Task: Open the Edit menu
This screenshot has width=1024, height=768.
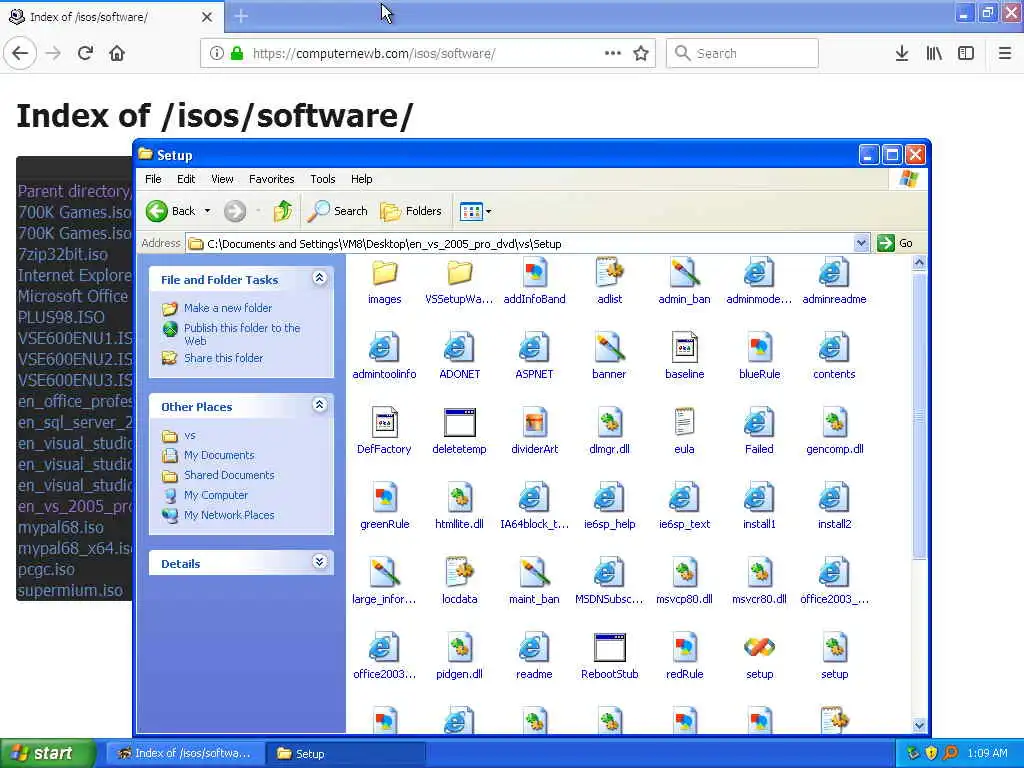Action: [186, 179]
